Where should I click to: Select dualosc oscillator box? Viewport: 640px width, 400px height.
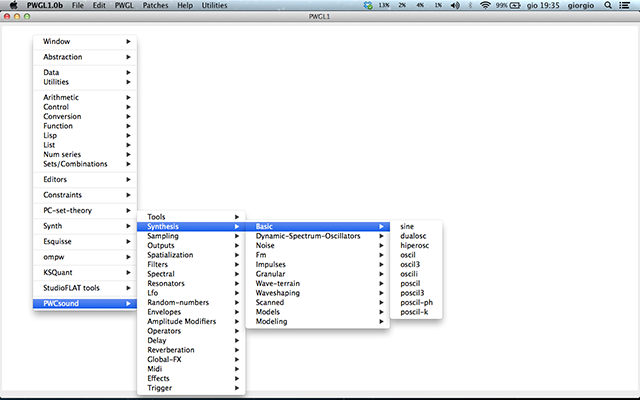pos(416,236)
